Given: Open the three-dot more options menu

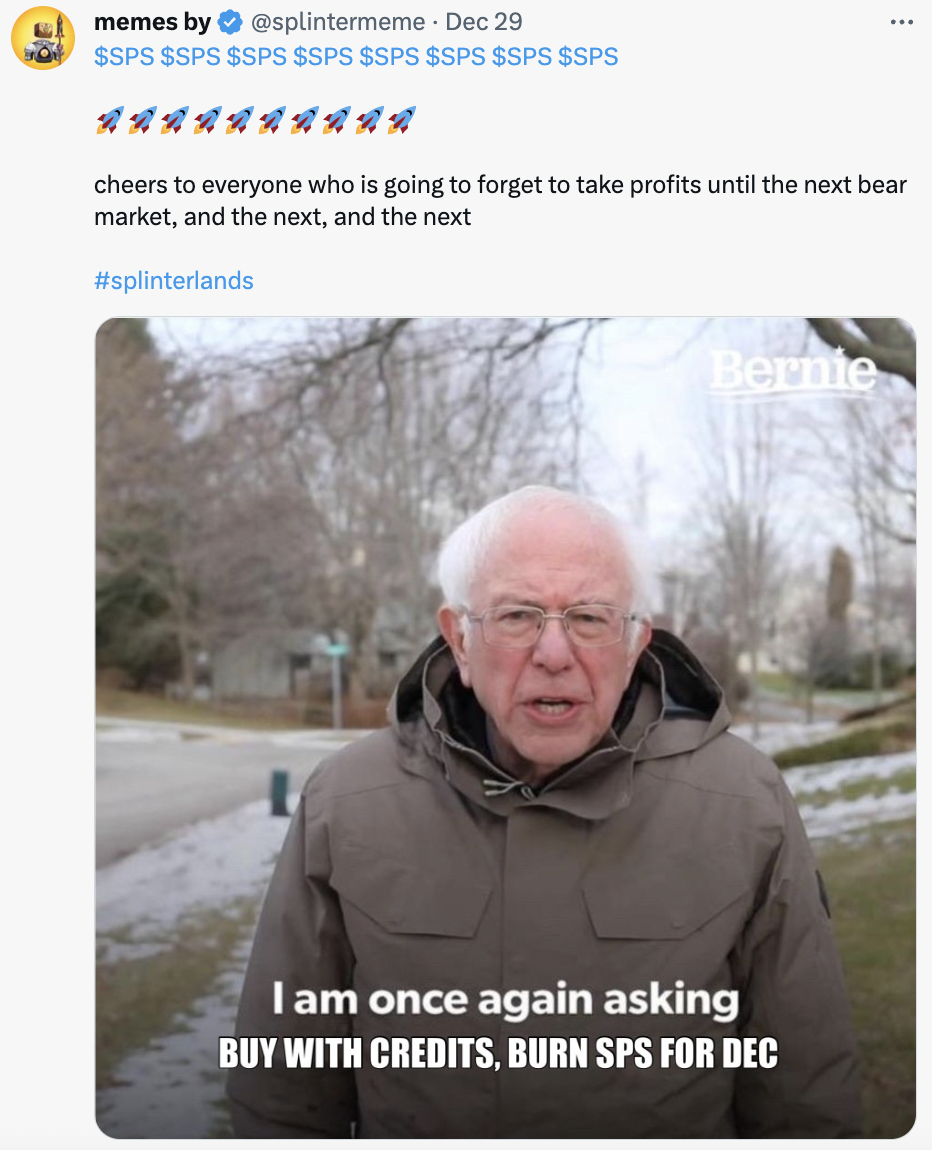Looking at the screenshot, I should 901,22.
